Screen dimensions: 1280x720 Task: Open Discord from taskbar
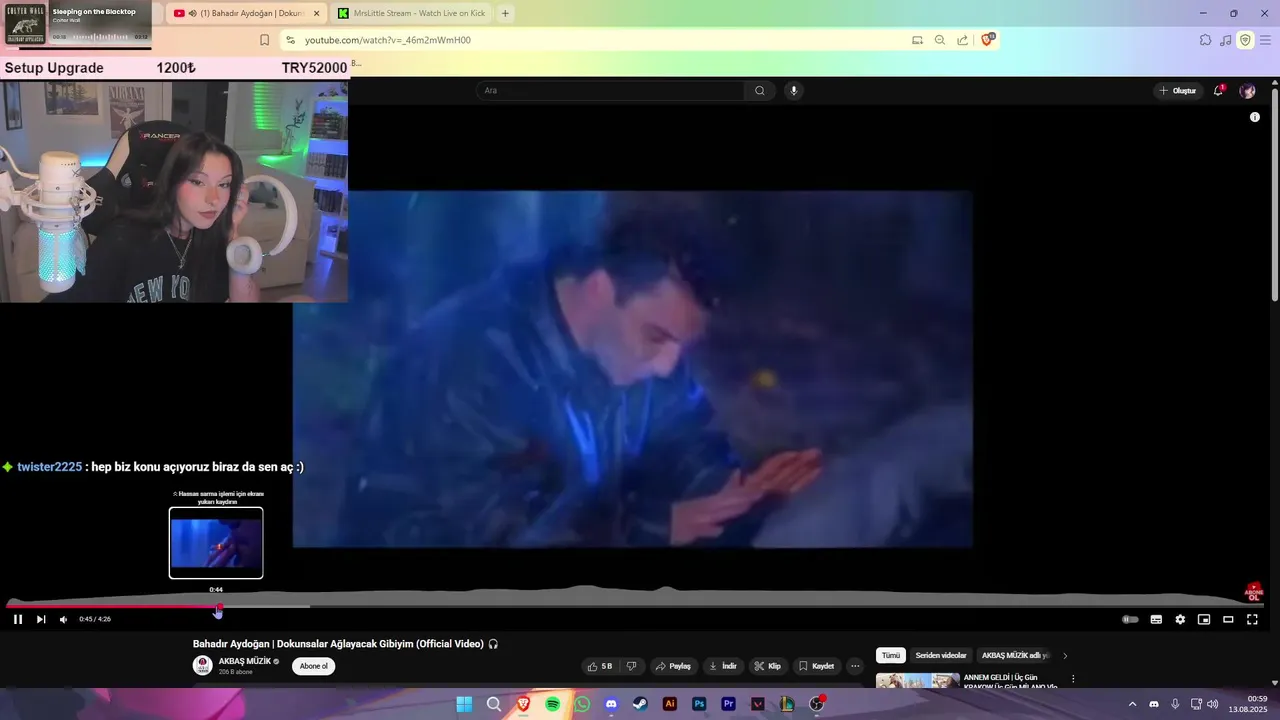[x=611, y=704]
